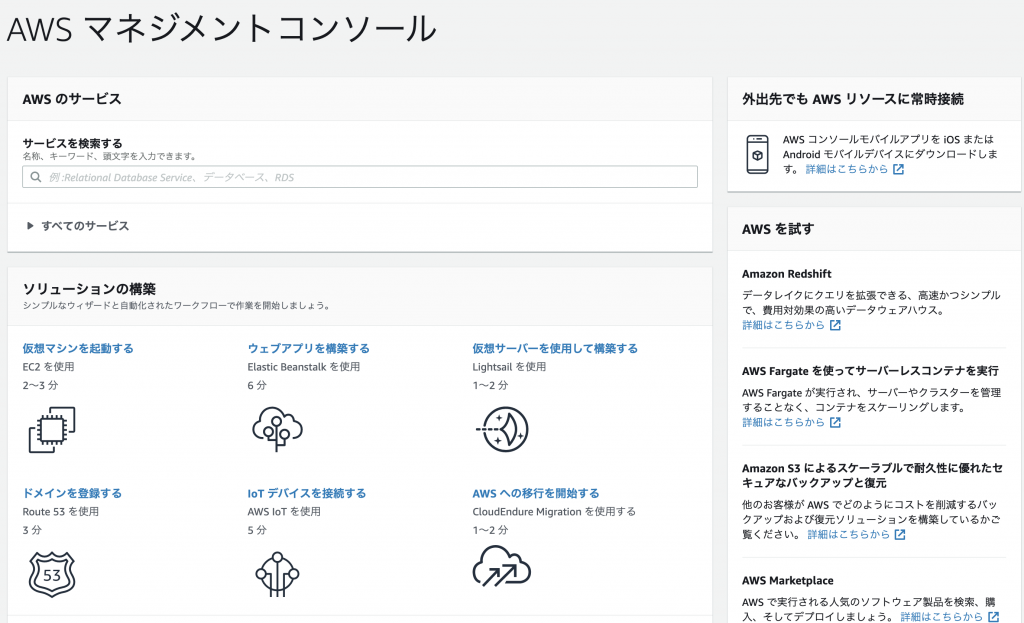1024x623 pixels.
Task: Click AWS Fargate サーバーレスコンテナ heading
Action: (x=870, y=371)
